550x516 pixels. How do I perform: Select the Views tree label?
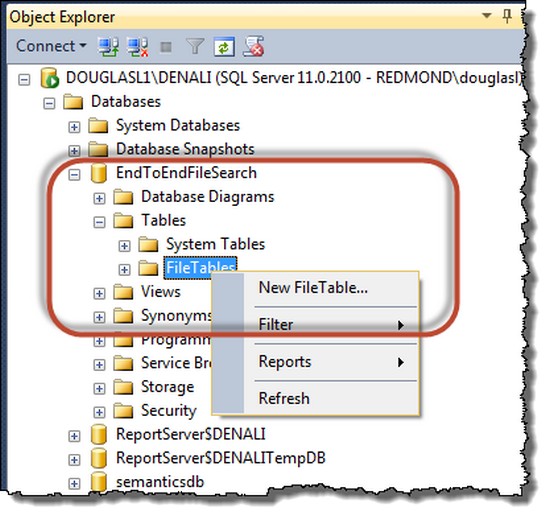(x=161, y=292)
